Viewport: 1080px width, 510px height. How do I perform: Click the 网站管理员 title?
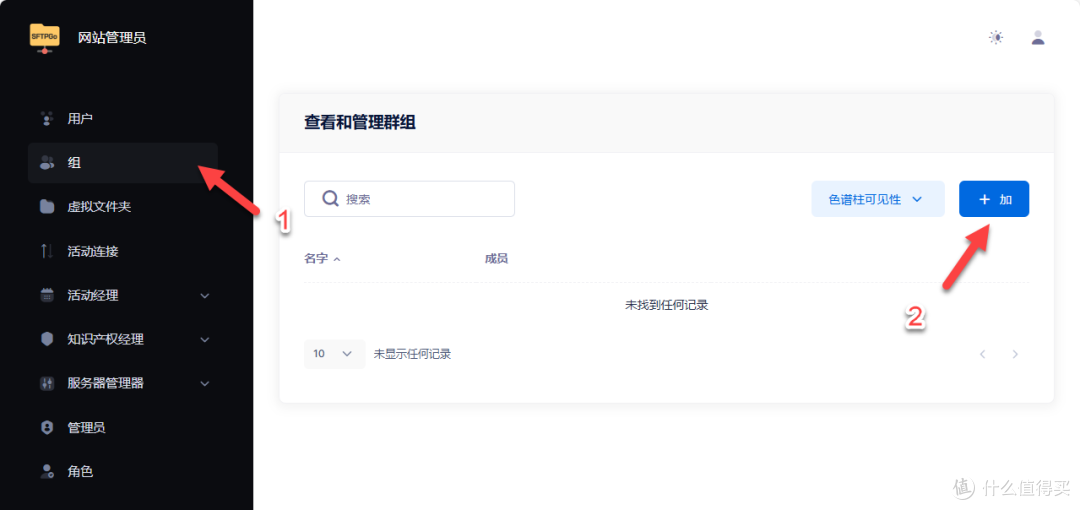pyautogui.click(x=112, y=37)
